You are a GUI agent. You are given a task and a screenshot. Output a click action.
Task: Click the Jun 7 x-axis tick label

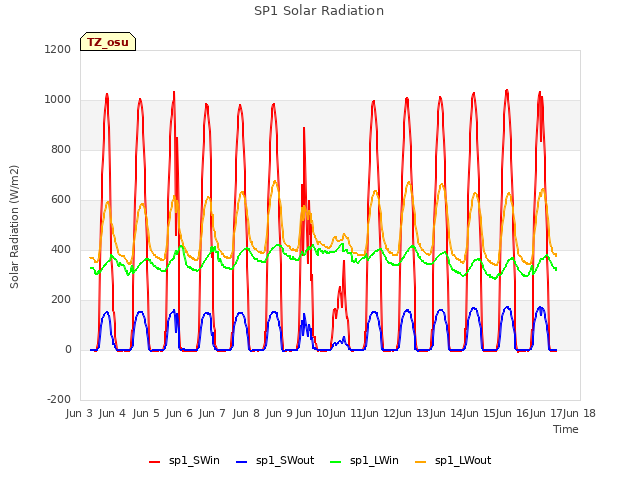tap(212, 413)
